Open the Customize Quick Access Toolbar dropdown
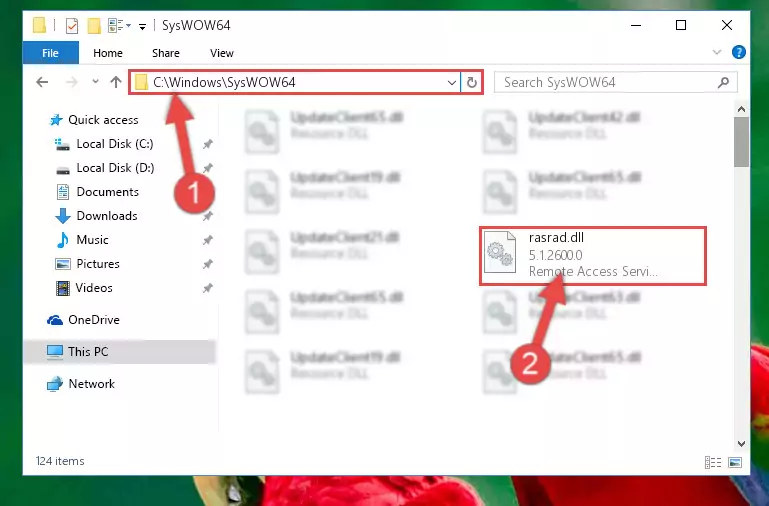The width and height of the screenshot is (769, 506). [142, 26]
